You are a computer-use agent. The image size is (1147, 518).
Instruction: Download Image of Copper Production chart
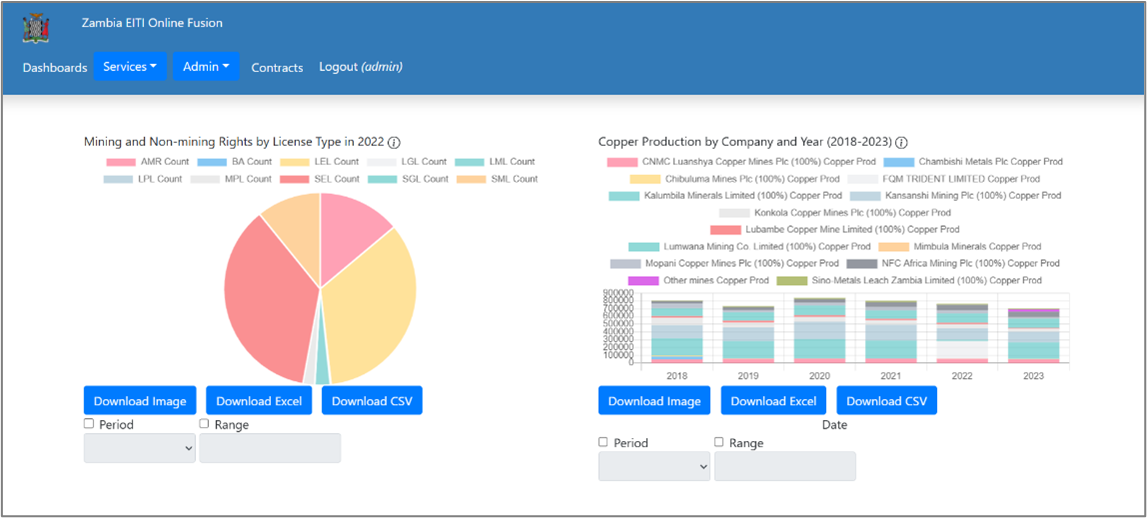point(655,401)
